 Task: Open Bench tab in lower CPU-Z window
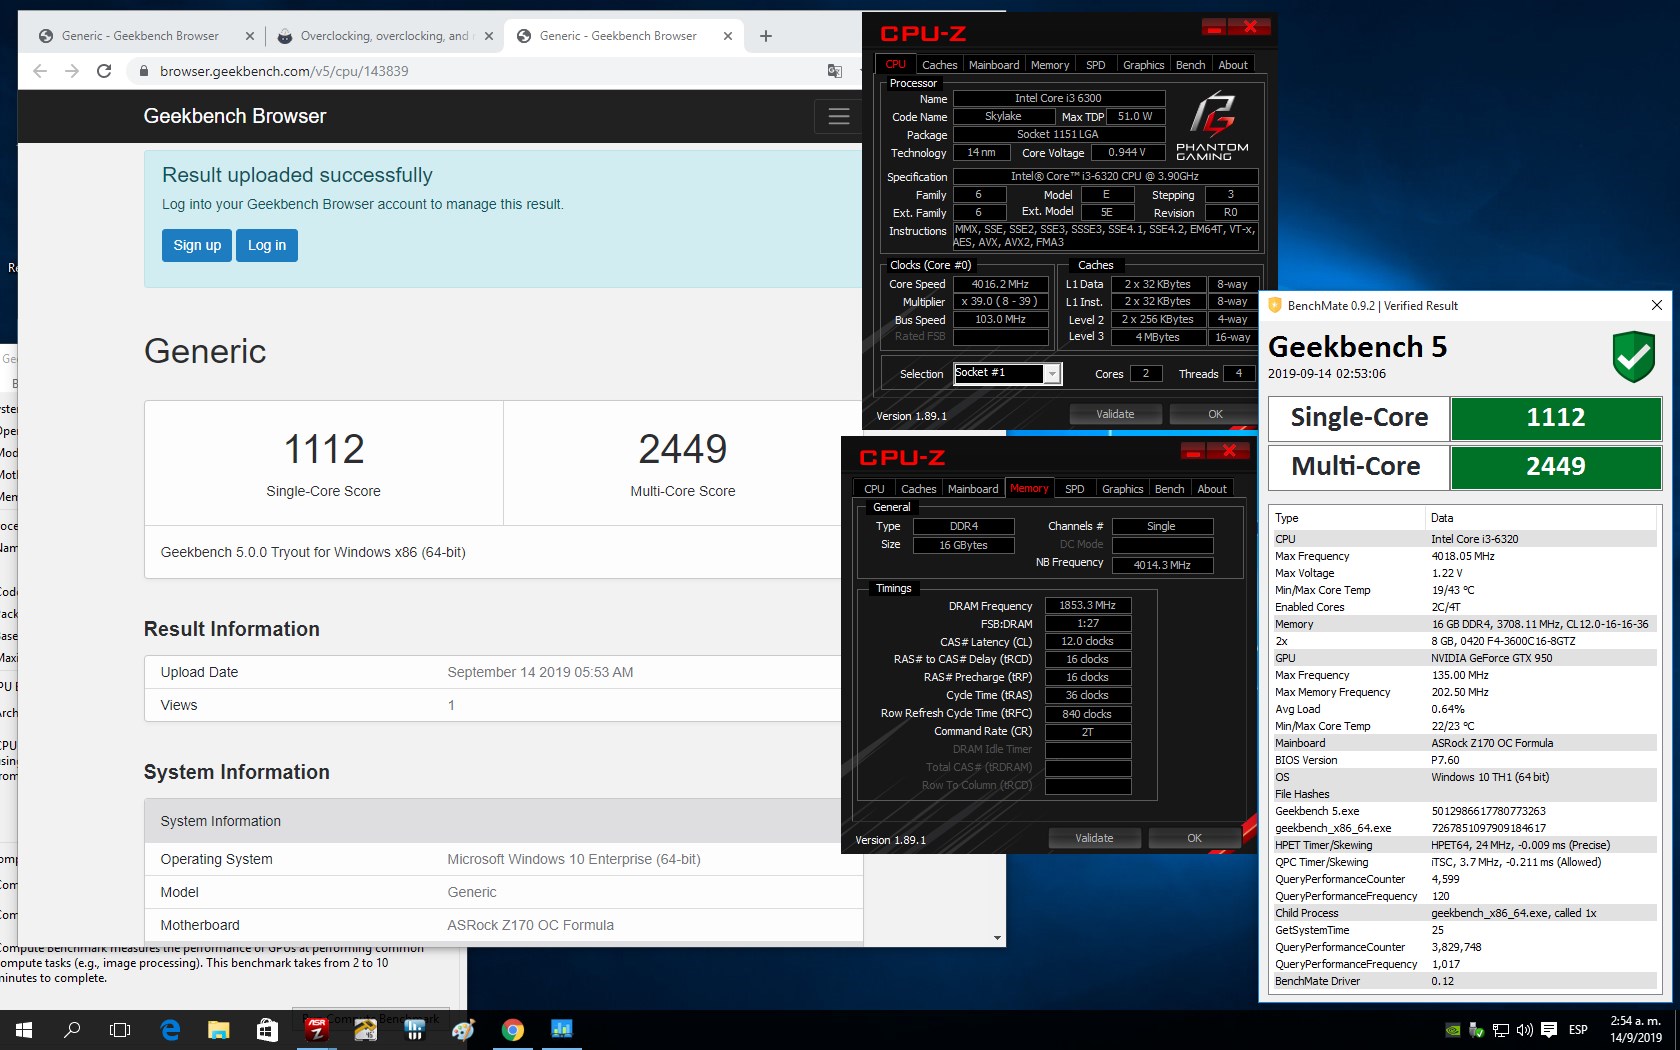coord(1169,489)
